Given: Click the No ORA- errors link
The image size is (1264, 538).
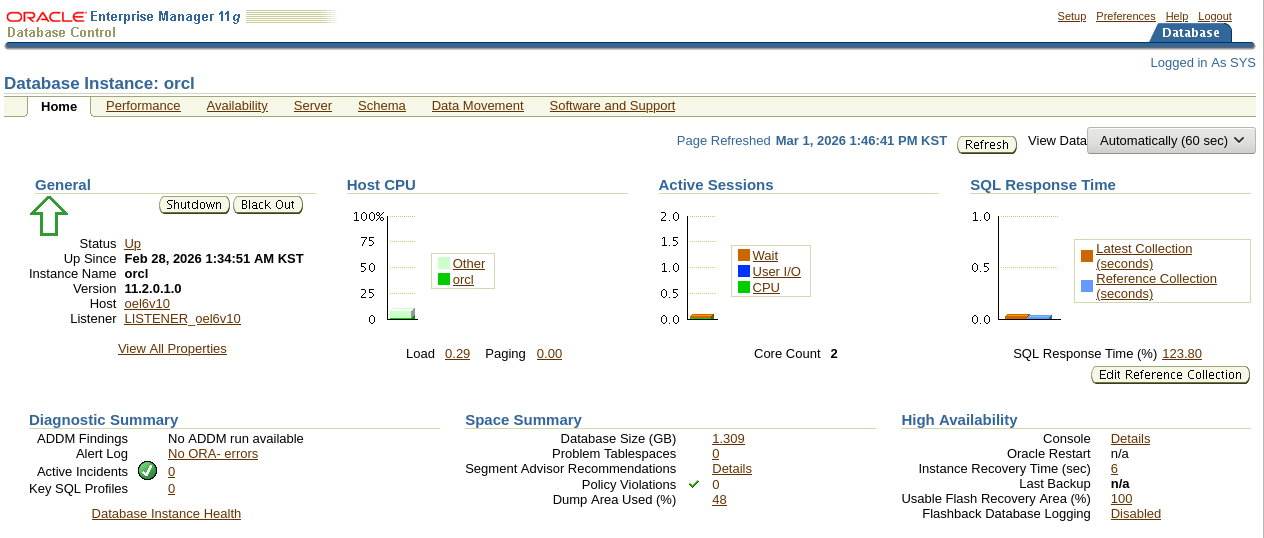Looking at the screenshot, I should [213, 454].
